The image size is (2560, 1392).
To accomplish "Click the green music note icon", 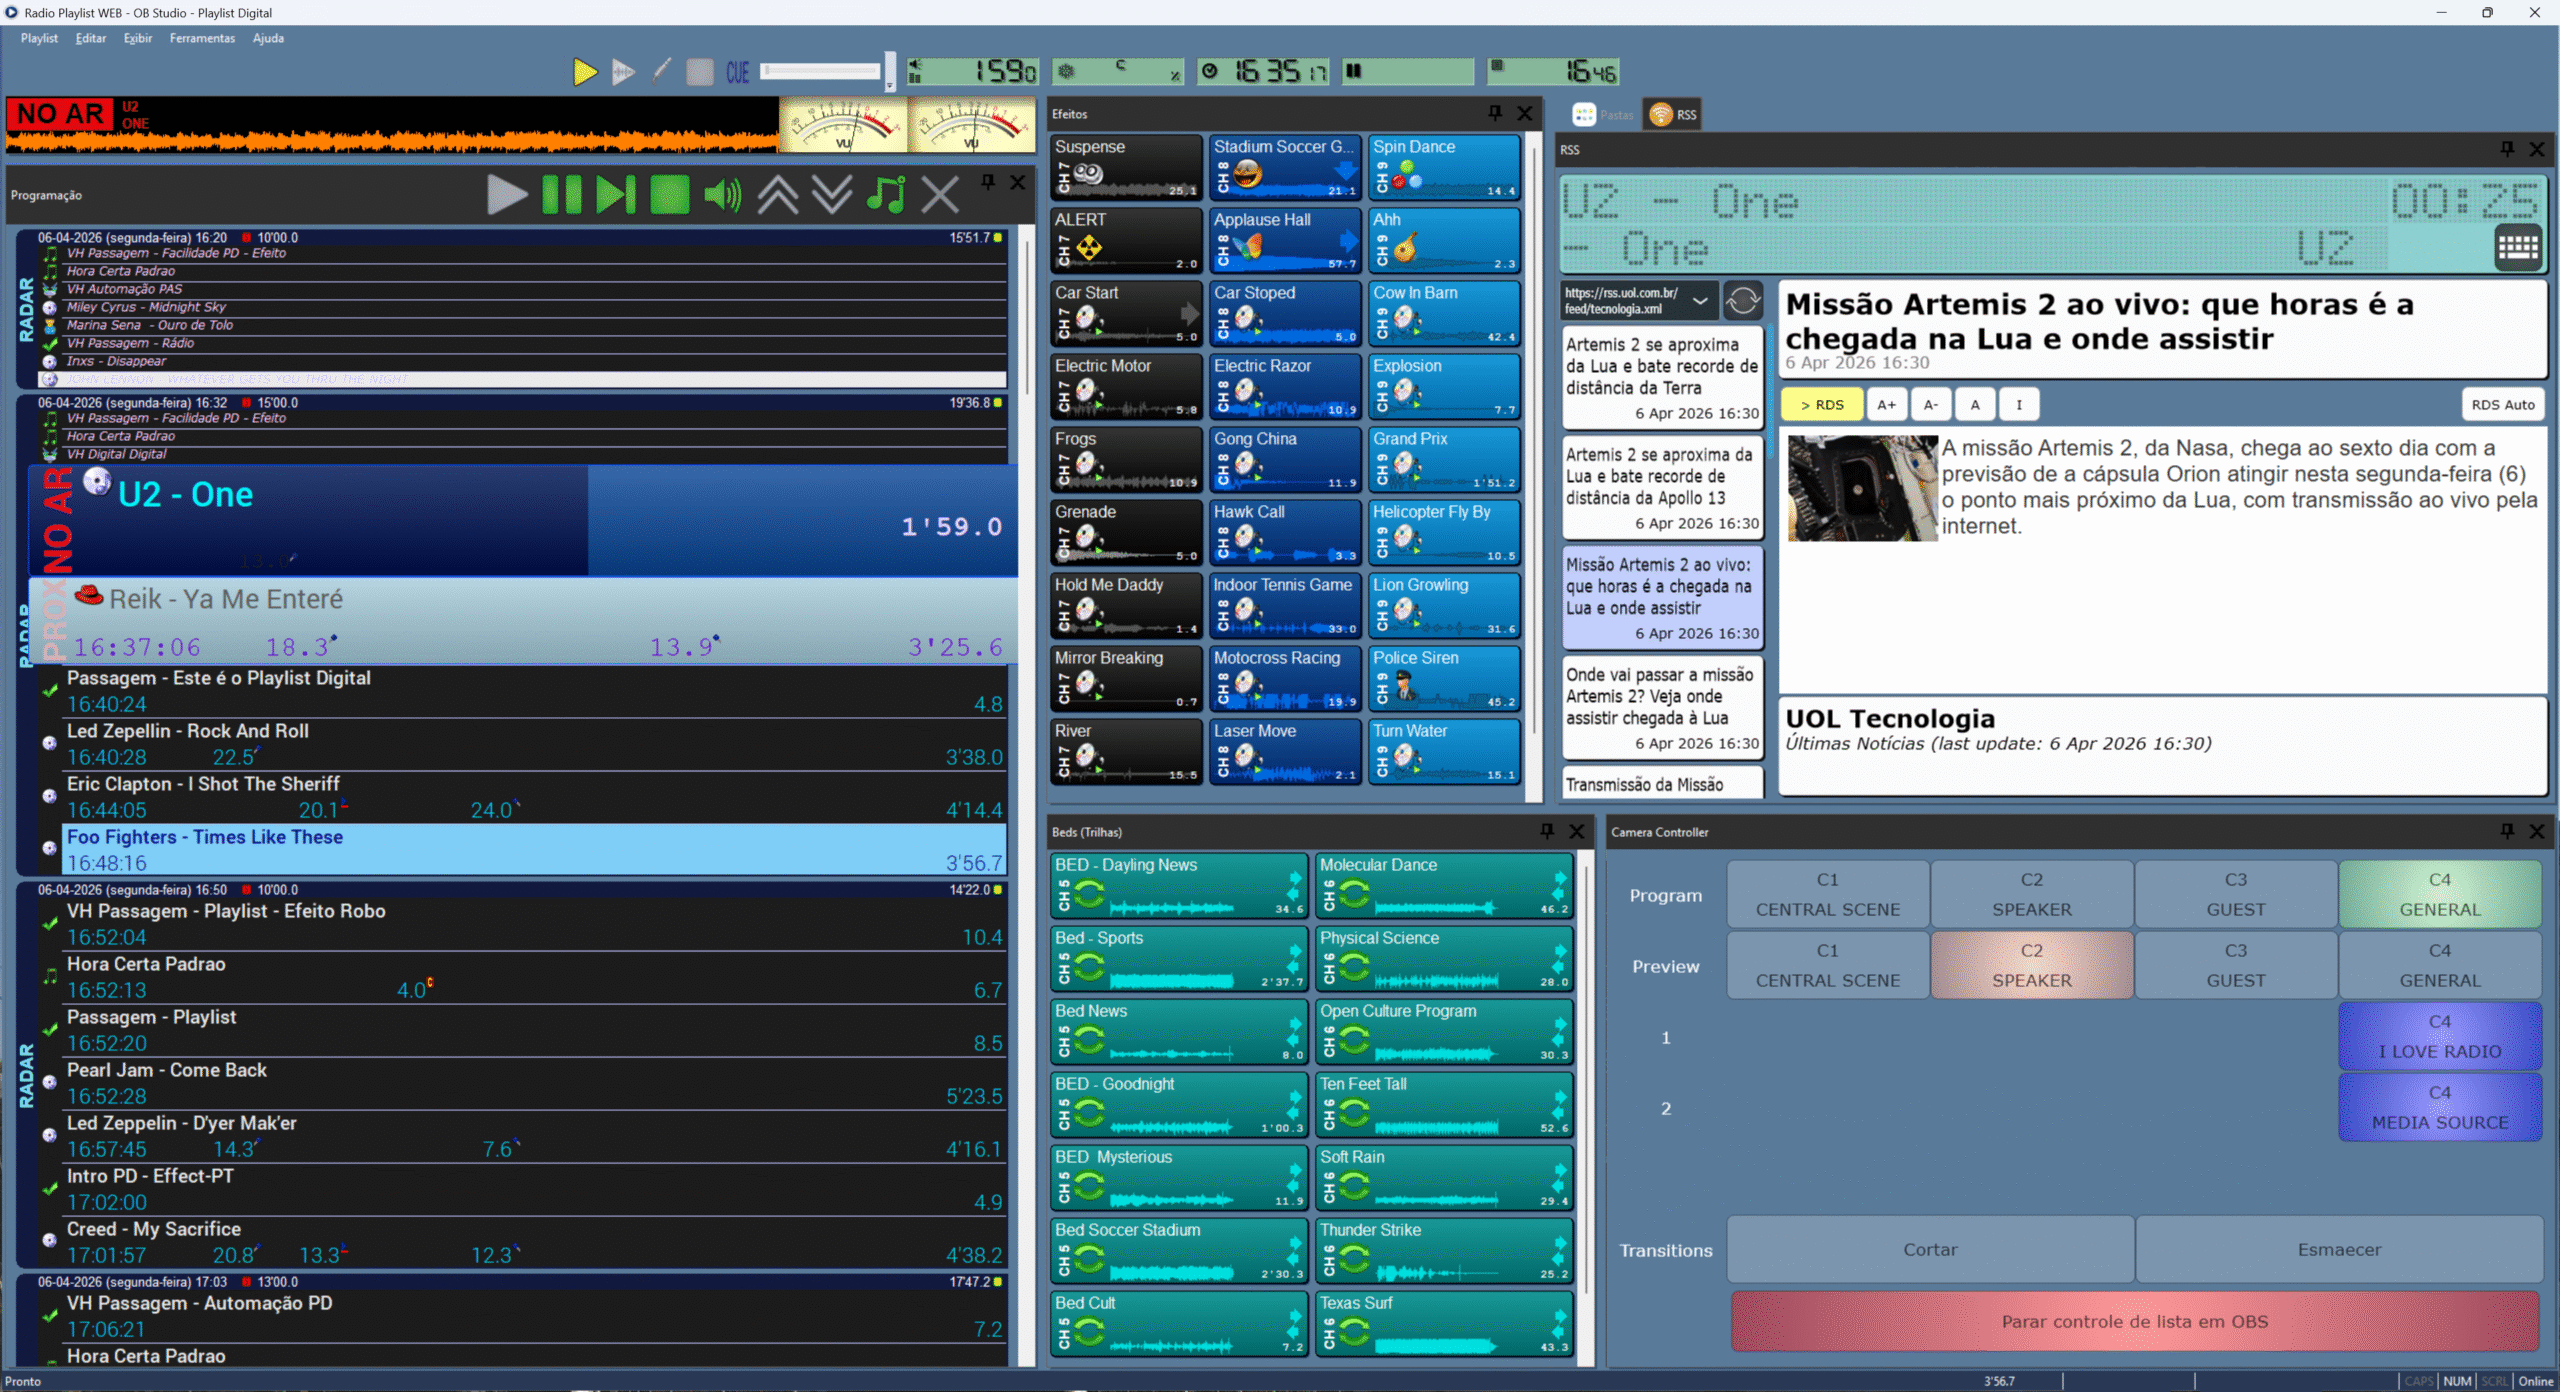I will click(886, 194).
